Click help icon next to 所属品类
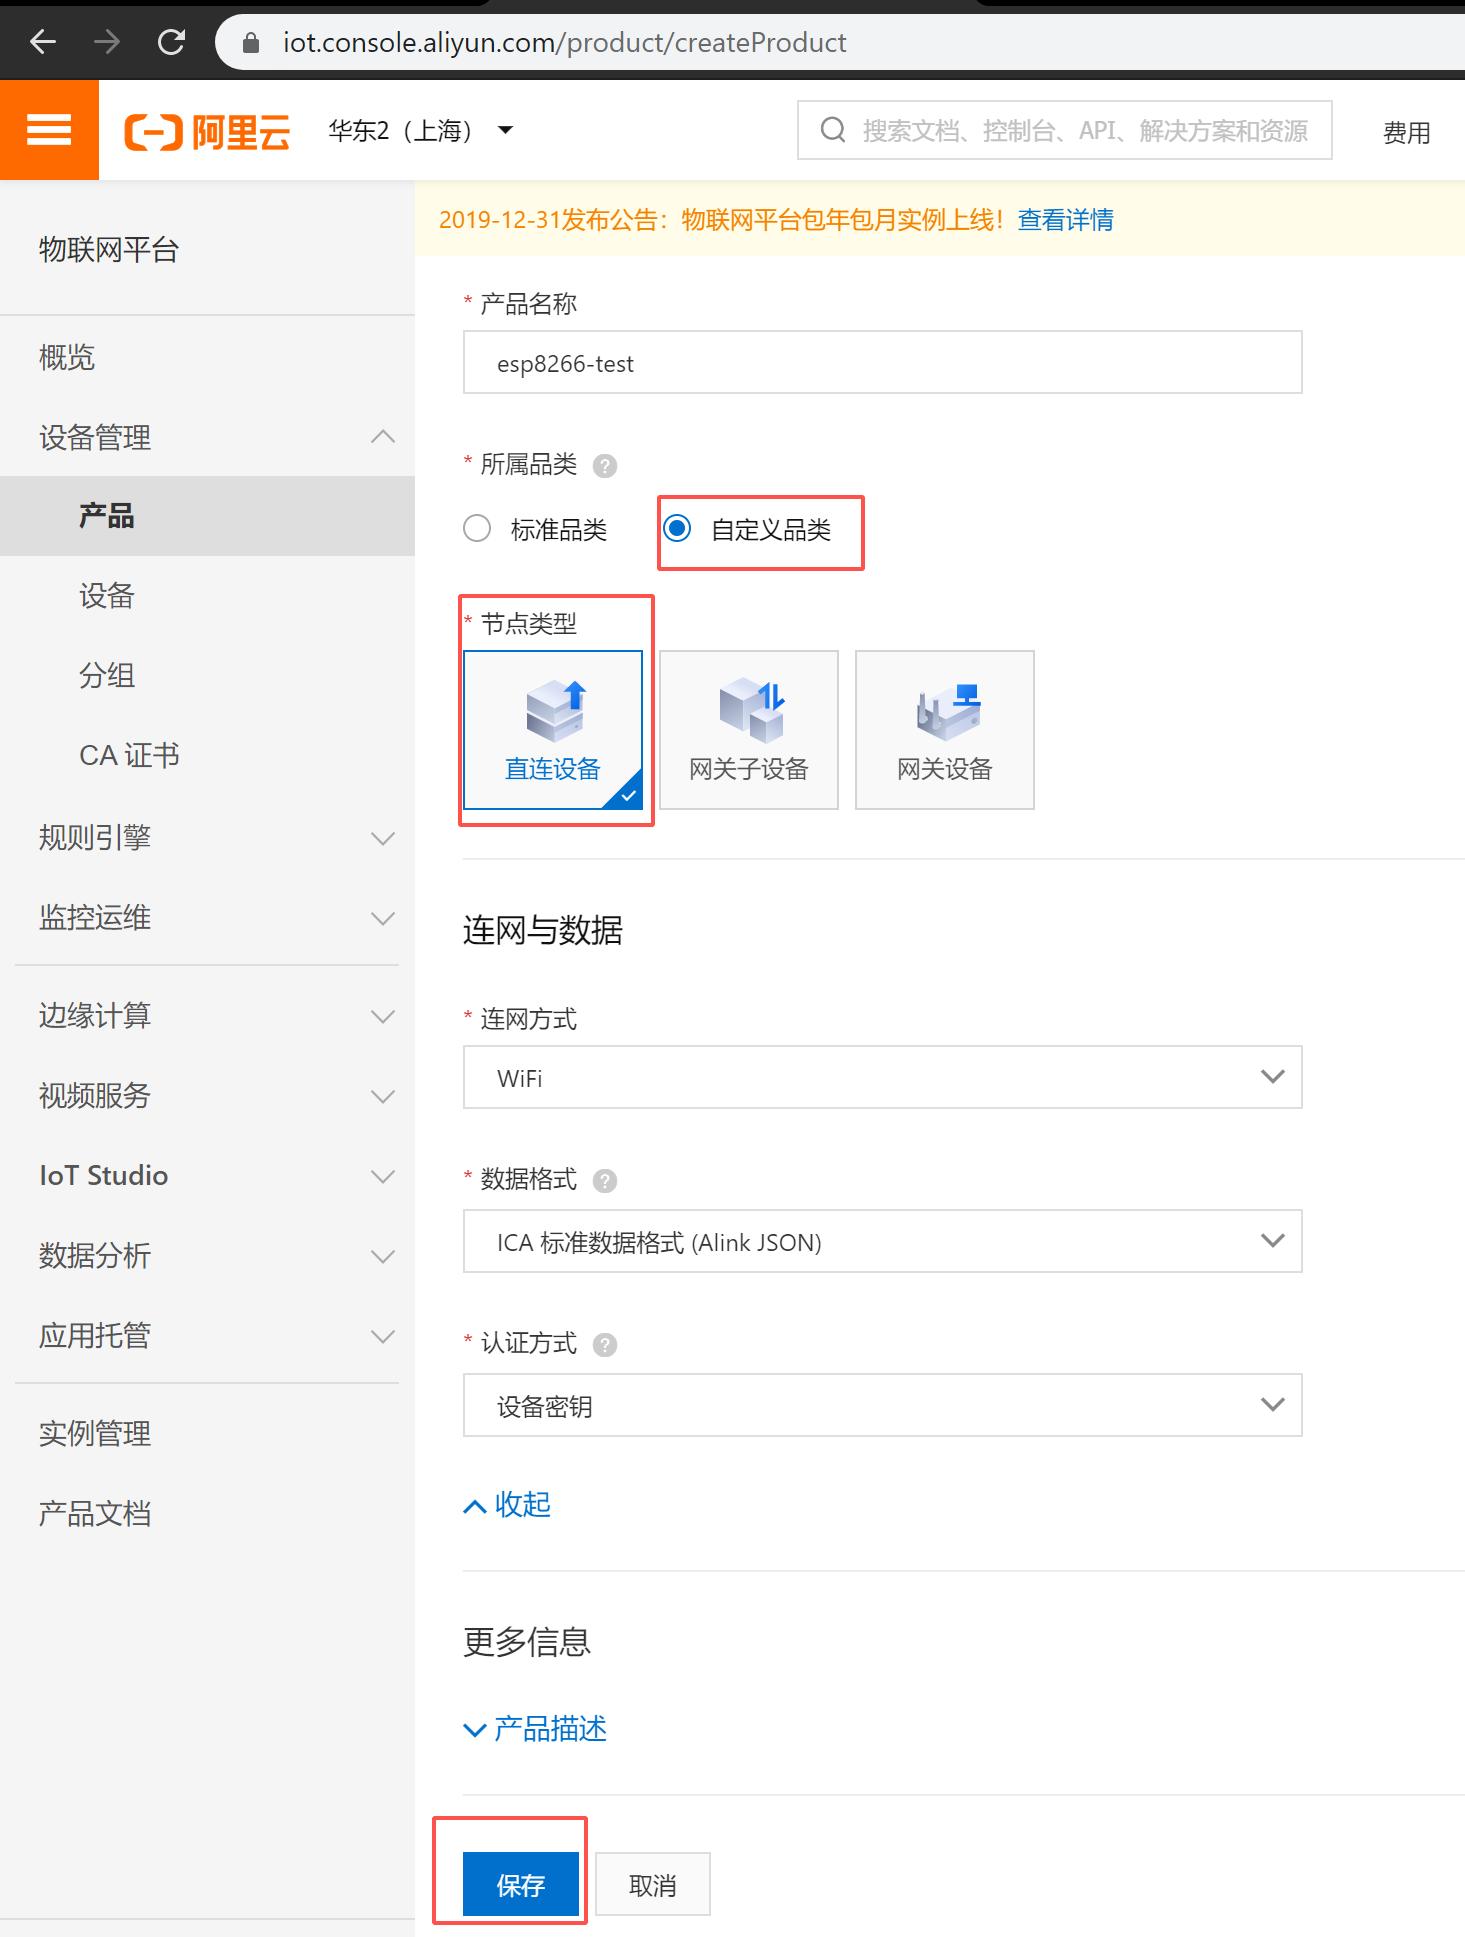1465x1937 pixels. pyautogui.click(x=604, y=466)
